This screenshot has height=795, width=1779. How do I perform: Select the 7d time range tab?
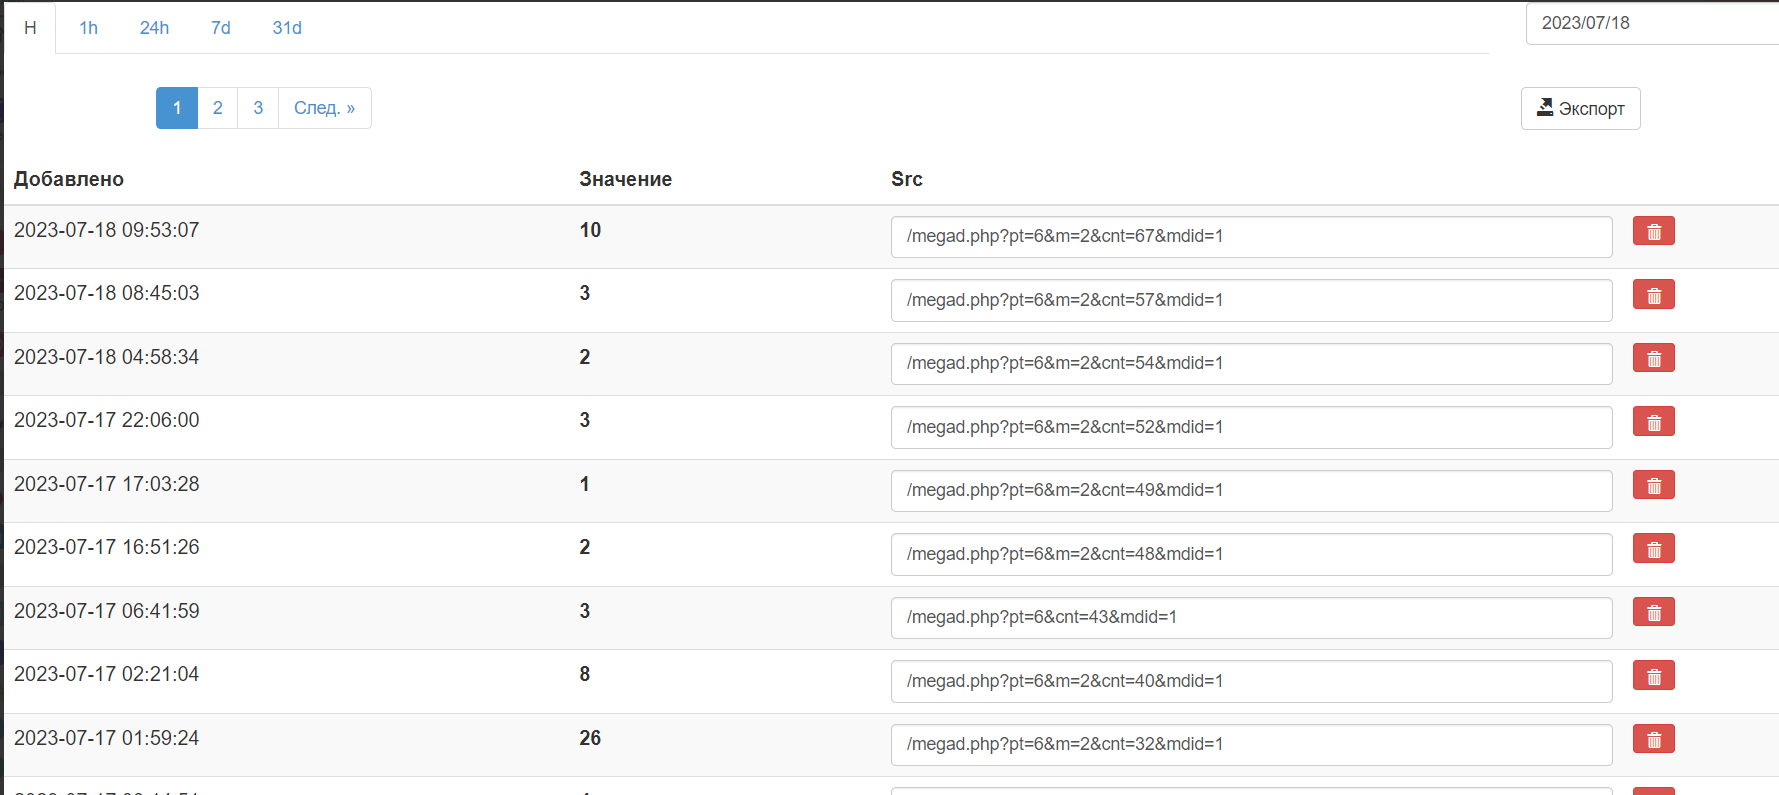coord(221,28)
